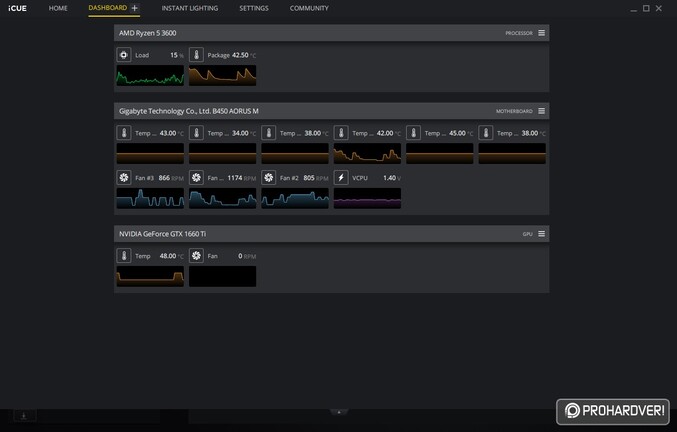677x432 pixels.
Task: Click the download icon at bottom left
Action: tap(24, 416)
